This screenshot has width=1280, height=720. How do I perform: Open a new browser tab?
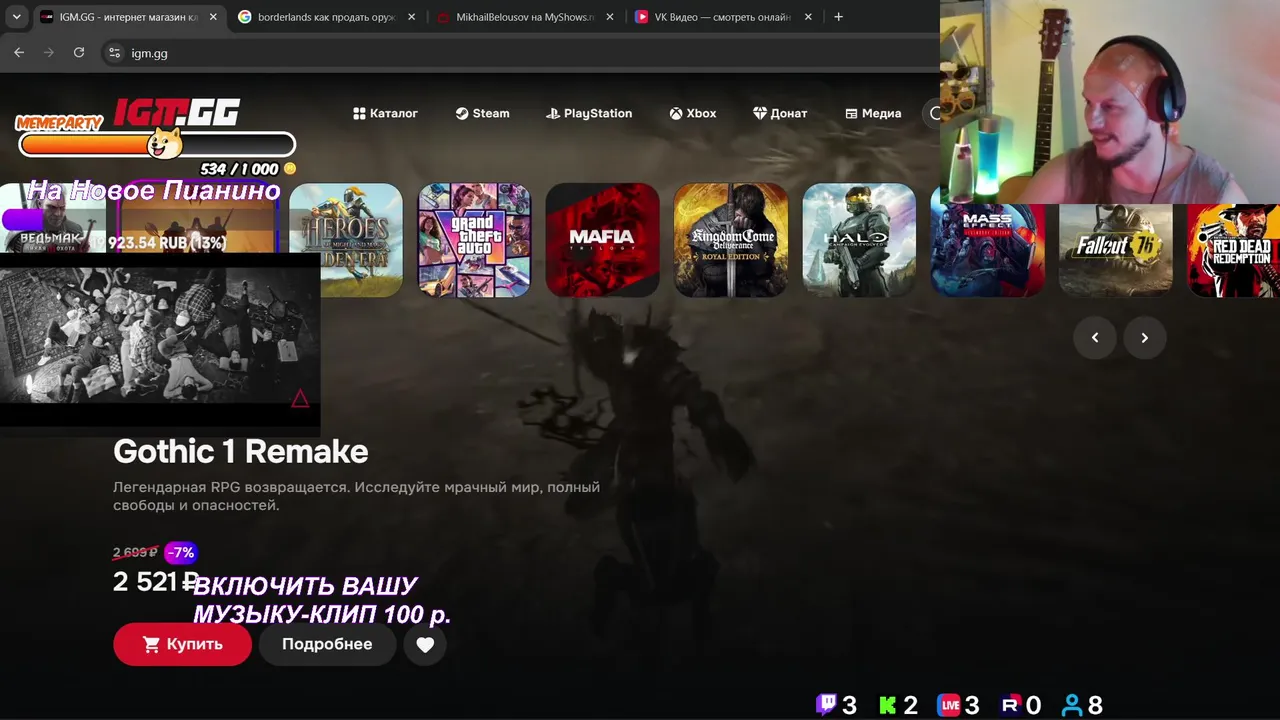[x=838, y=17]
